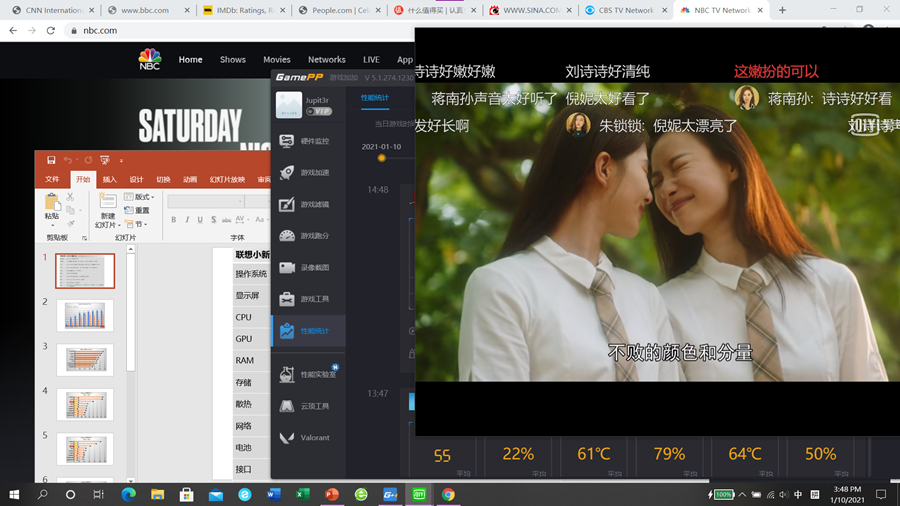This screenshot has width=900, height=506.
Task: Toggle Italic formatting in PowerPoint
Action: click(x=187, y=220)
